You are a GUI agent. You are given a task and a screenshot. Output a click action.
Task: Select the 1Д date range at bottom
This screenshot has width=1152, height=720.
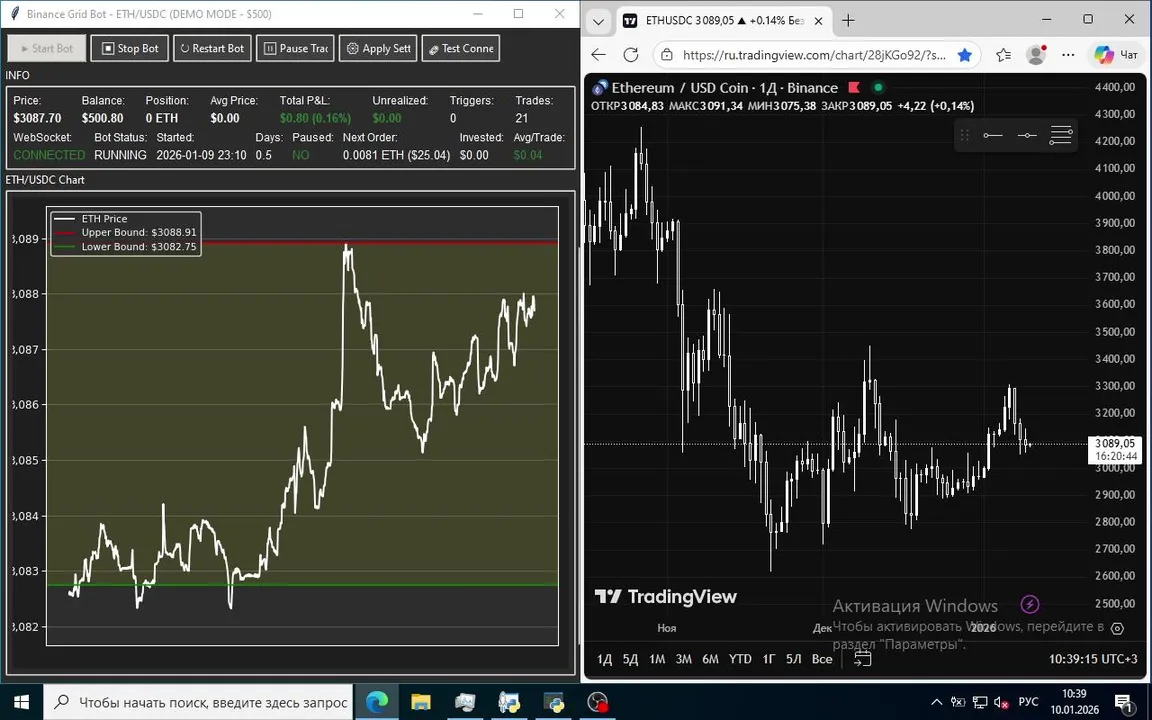click(x=605, y=659)
